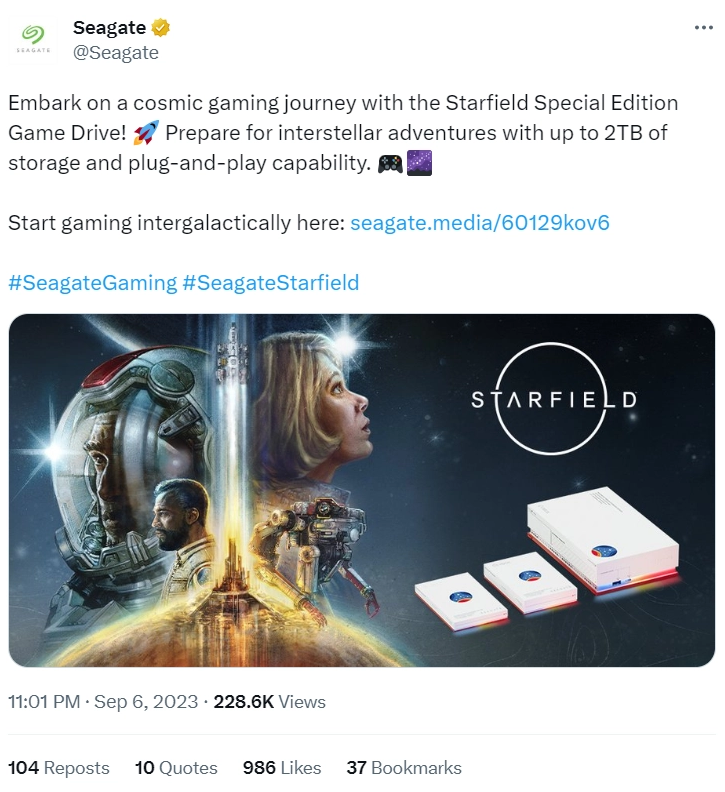This screenshot has height=792, width=725.
Task: Open the @Seagate handle link
Action: pyautogui.click(x=116, y=53)
